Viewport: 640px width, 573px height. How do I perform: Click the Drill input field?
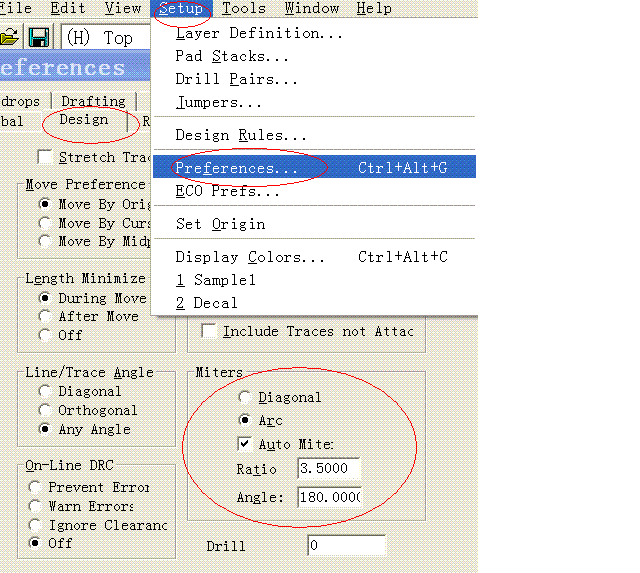coord(346,545)
